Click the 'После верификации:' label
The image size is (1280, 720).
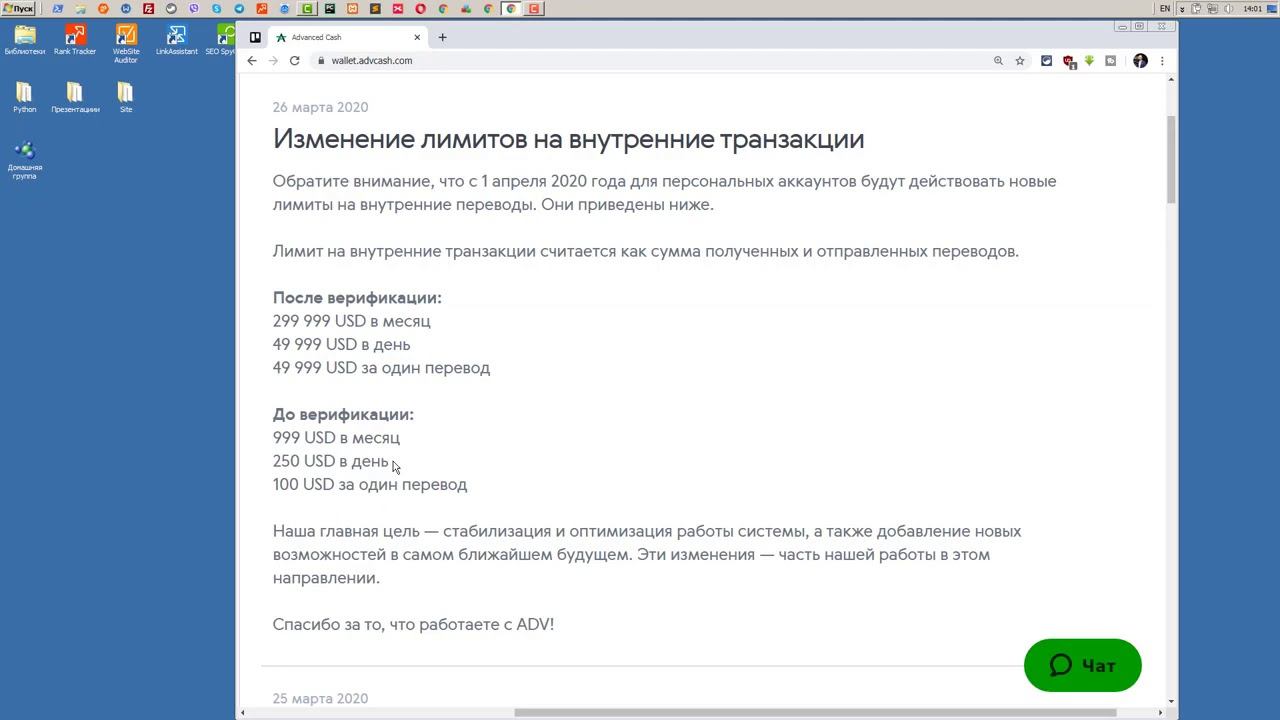pyautogui.click(x=357, y=298)
